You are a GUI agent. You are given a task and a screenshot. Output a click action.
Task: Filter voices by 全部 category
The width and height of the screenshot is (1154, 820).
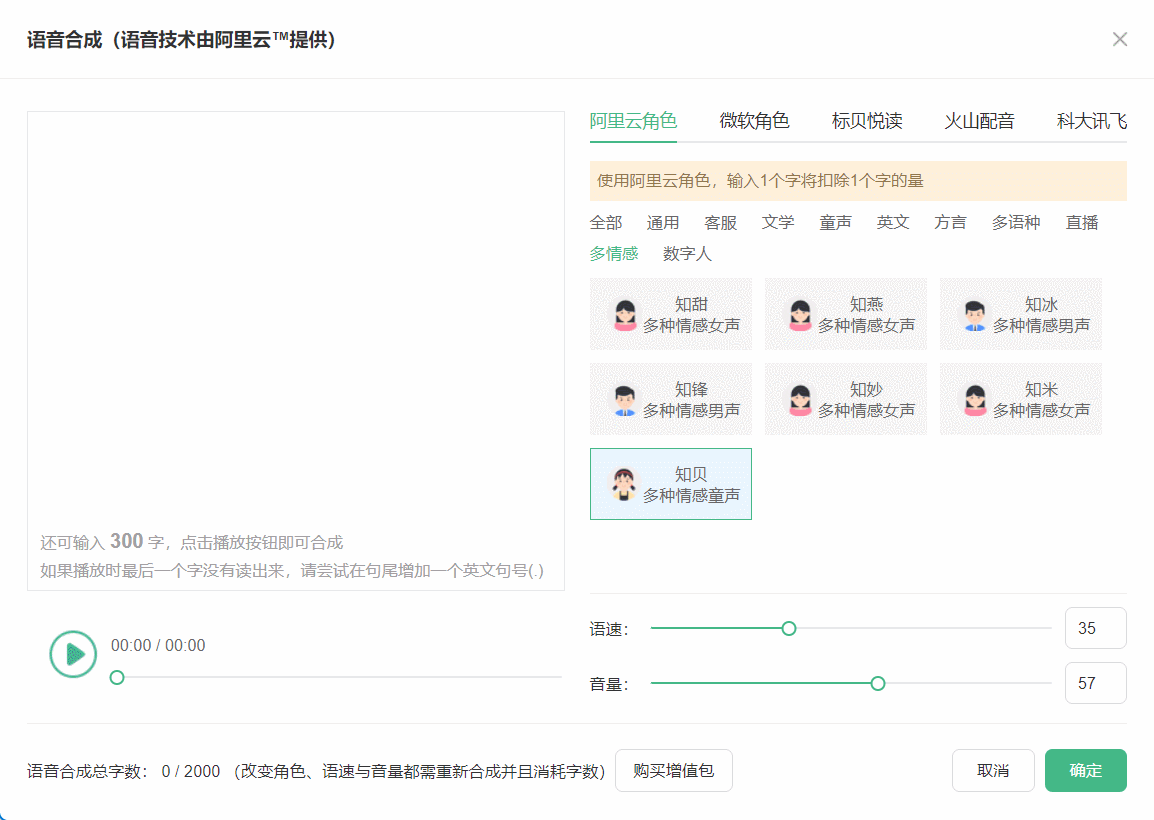pyautogui.click(x=606, y=222)
